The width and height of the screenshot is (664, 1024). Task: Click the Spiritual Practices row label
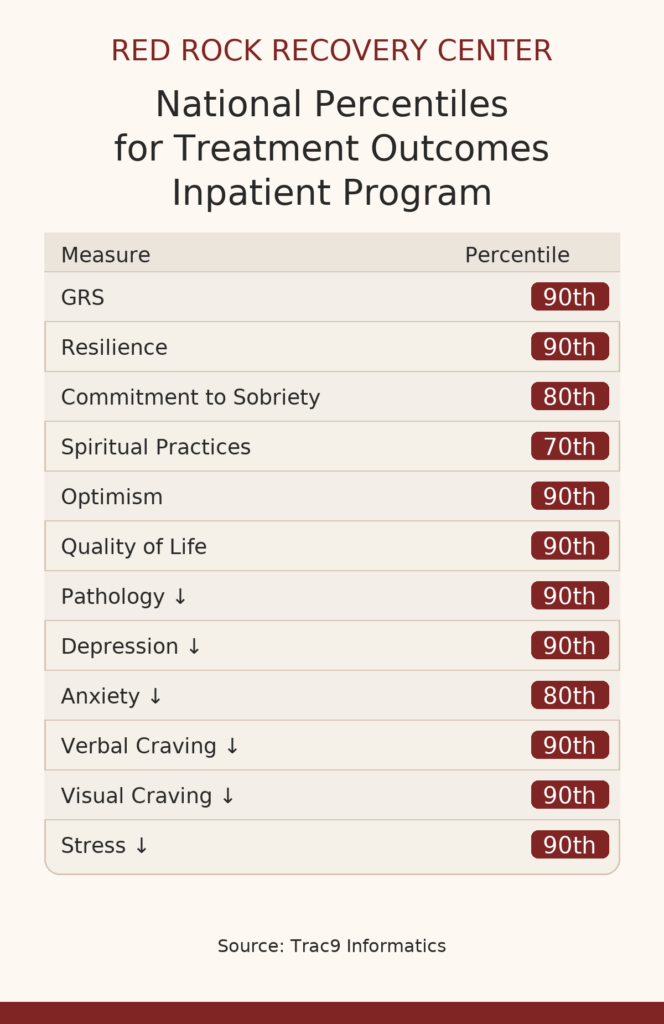[155, 447]
